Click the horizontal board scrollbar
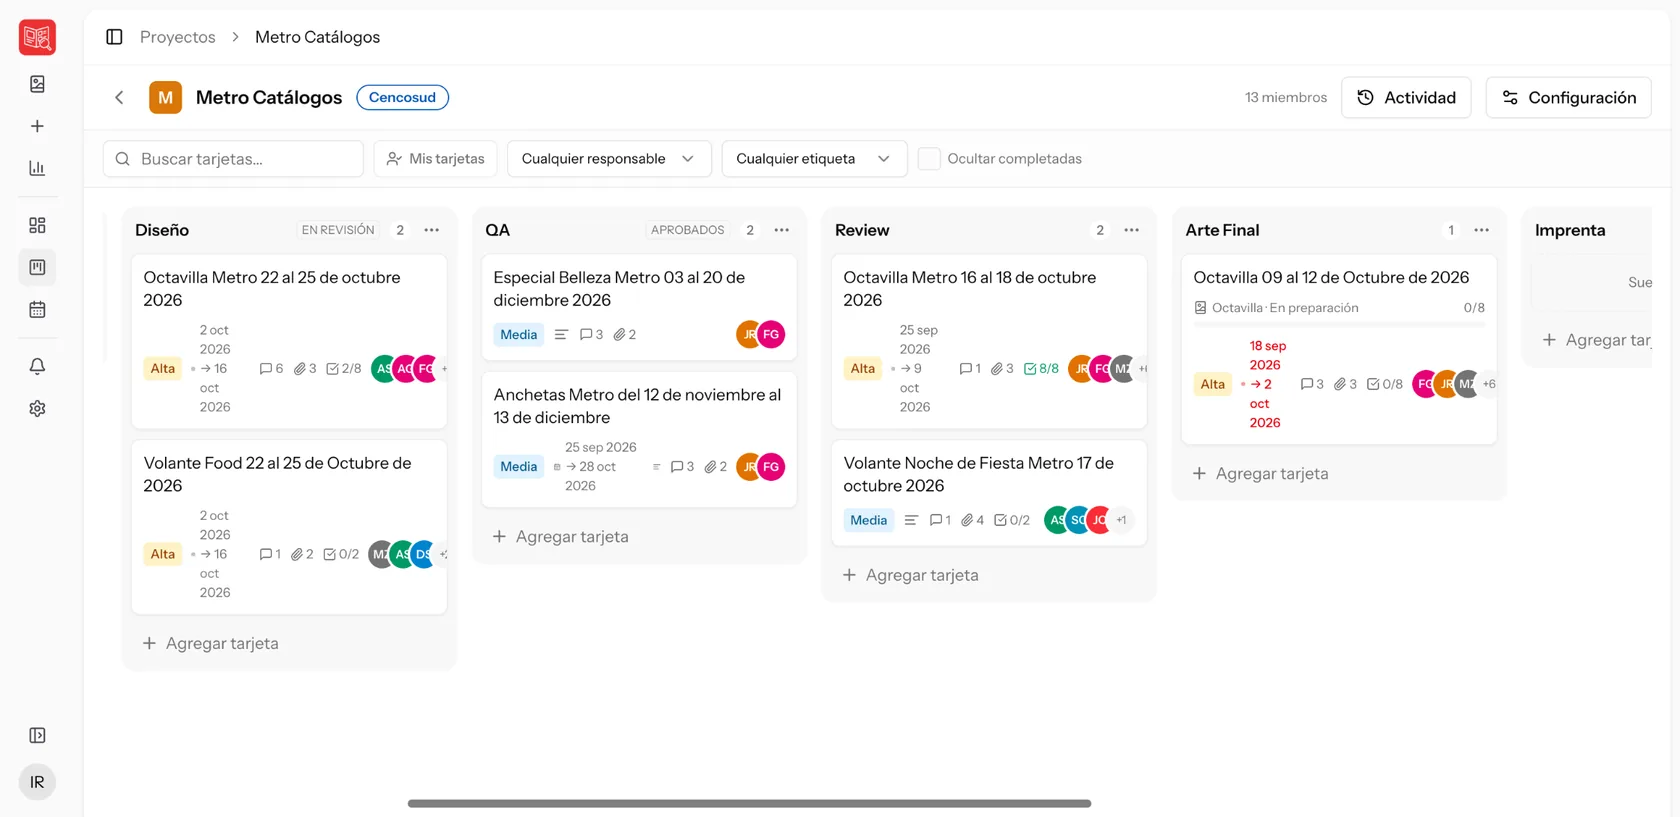1680x817 pixels. (x=749, y=803)
